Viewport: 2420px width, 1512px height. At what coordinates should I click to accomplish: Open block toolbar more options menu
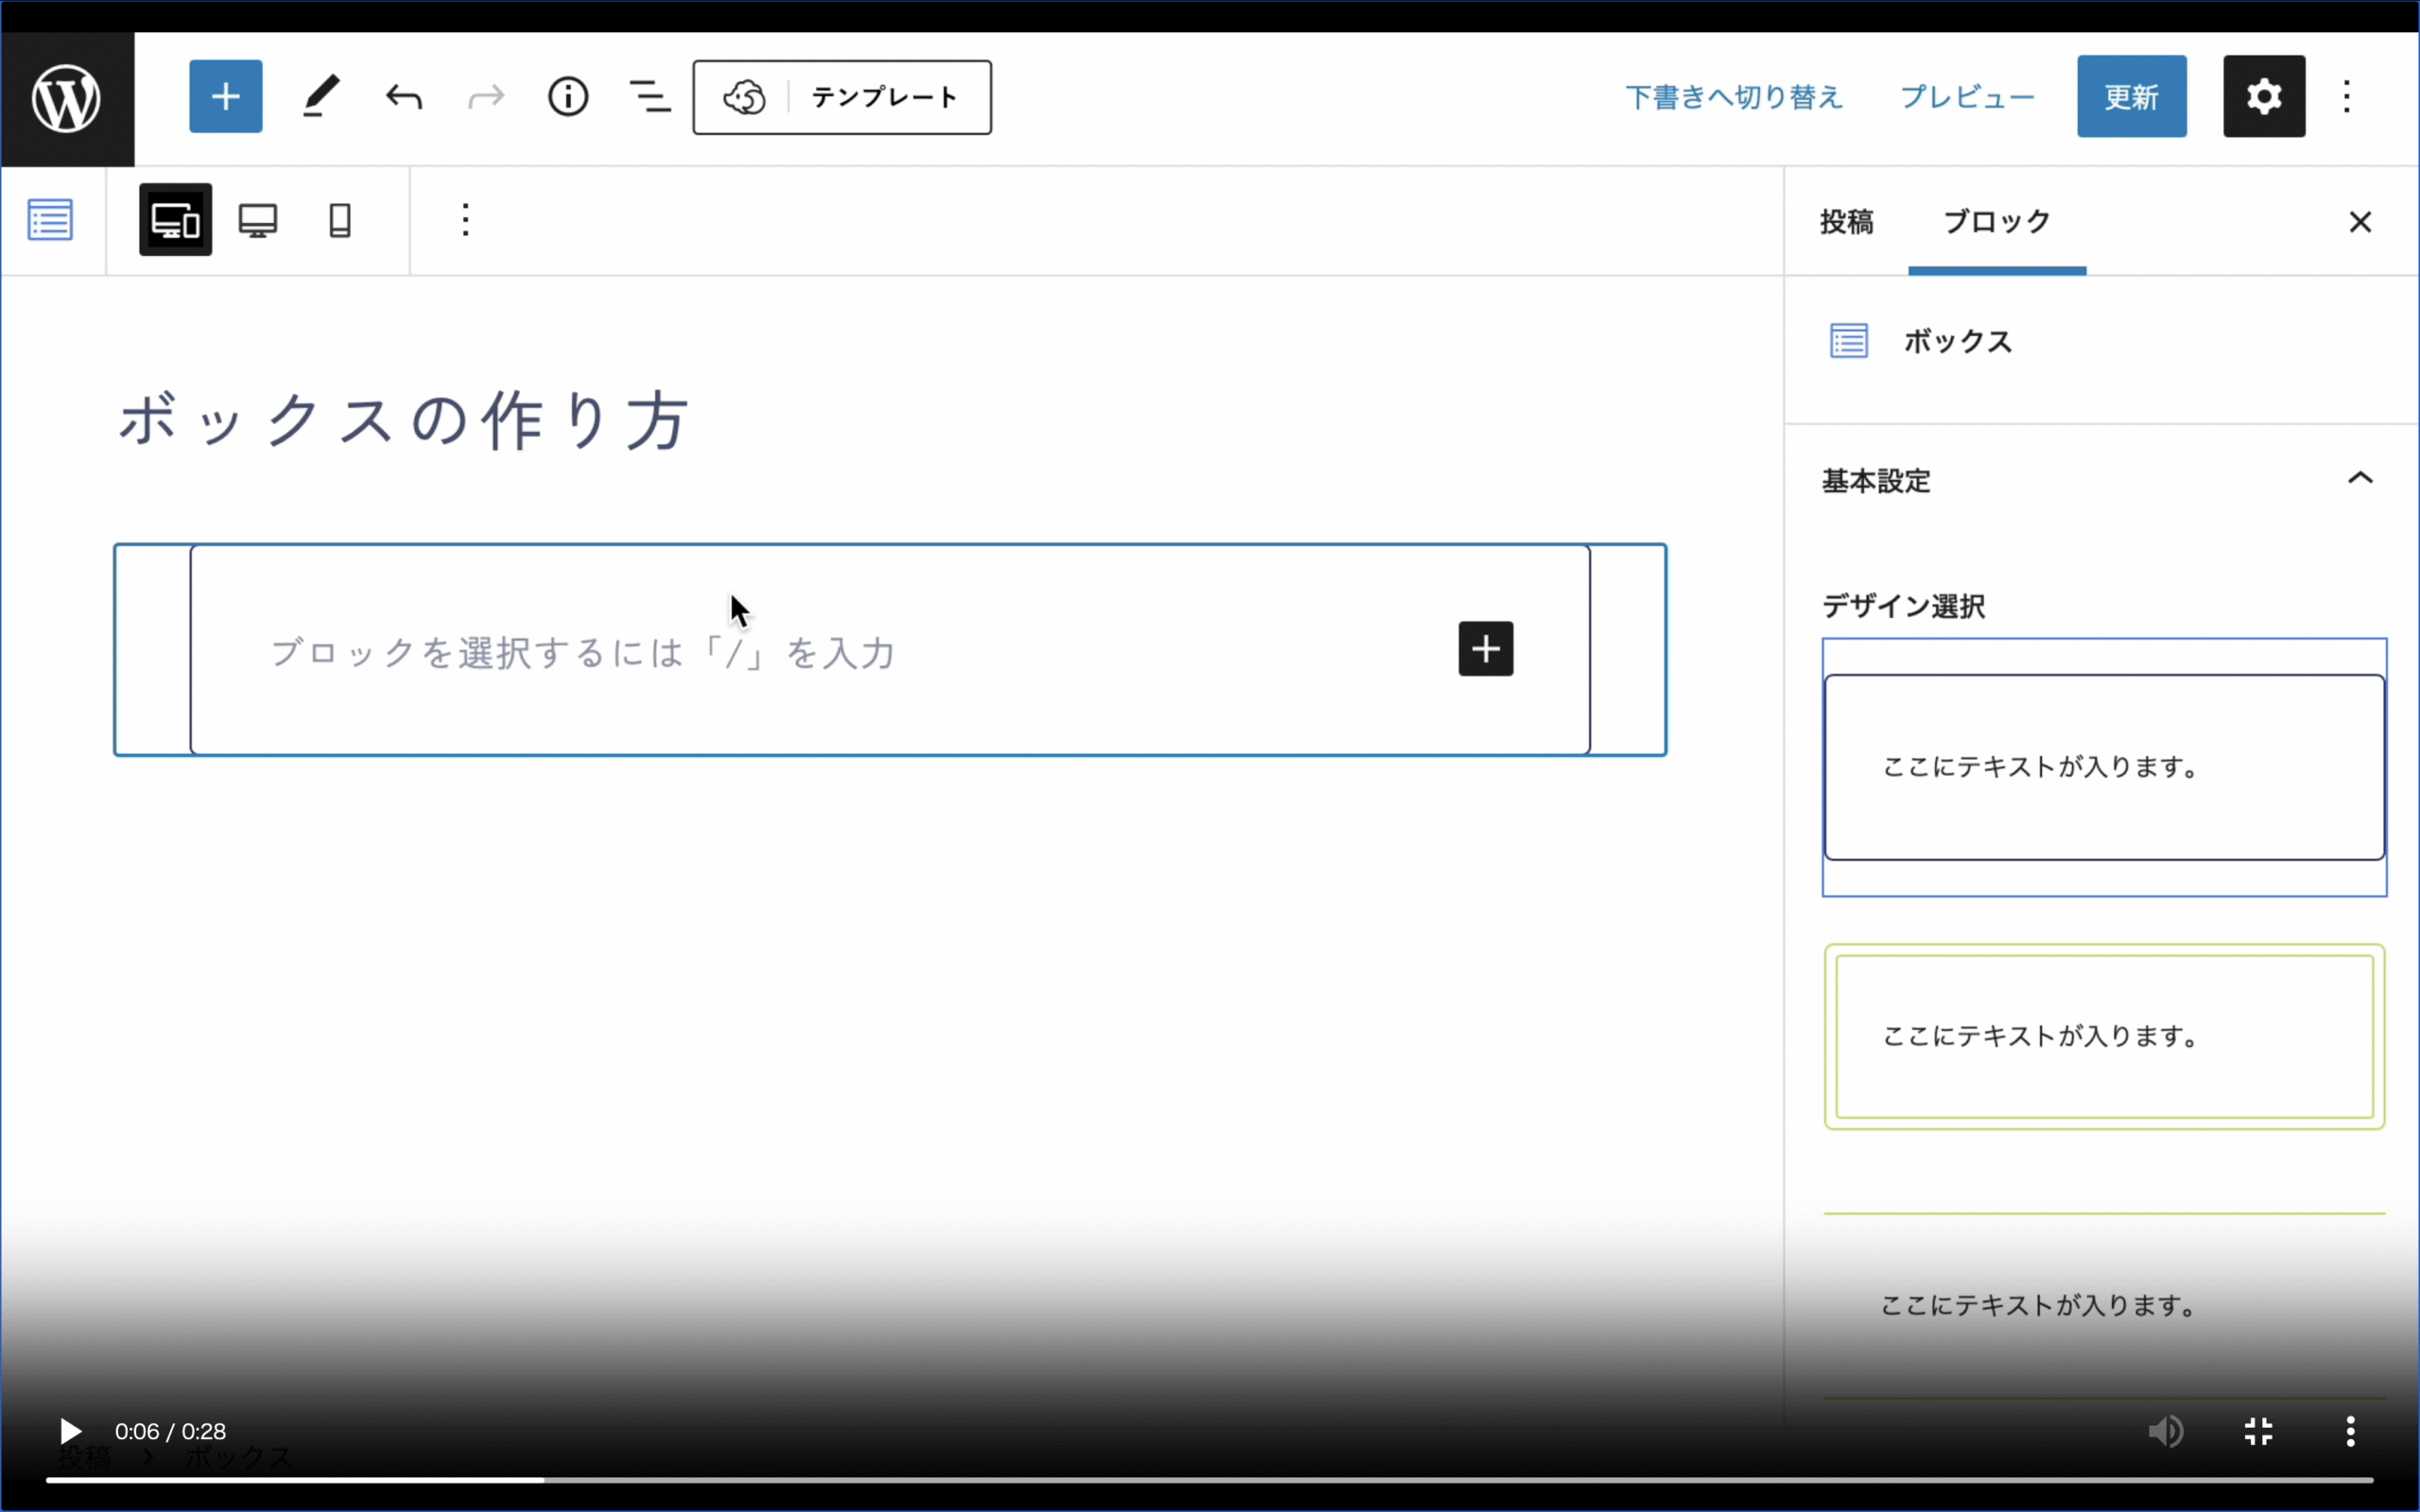coord(465,220)
